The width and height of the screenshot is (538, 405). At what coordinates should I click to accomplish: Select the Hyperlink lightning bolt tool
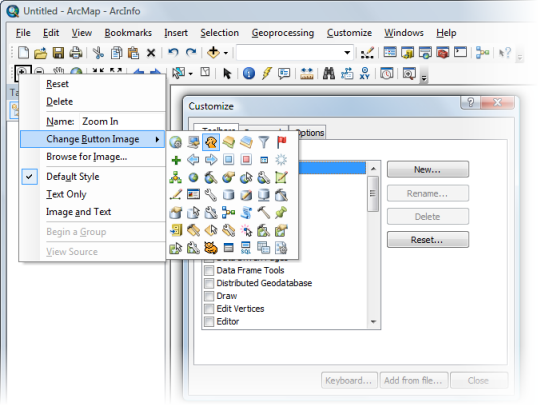[x=266, y=73]
